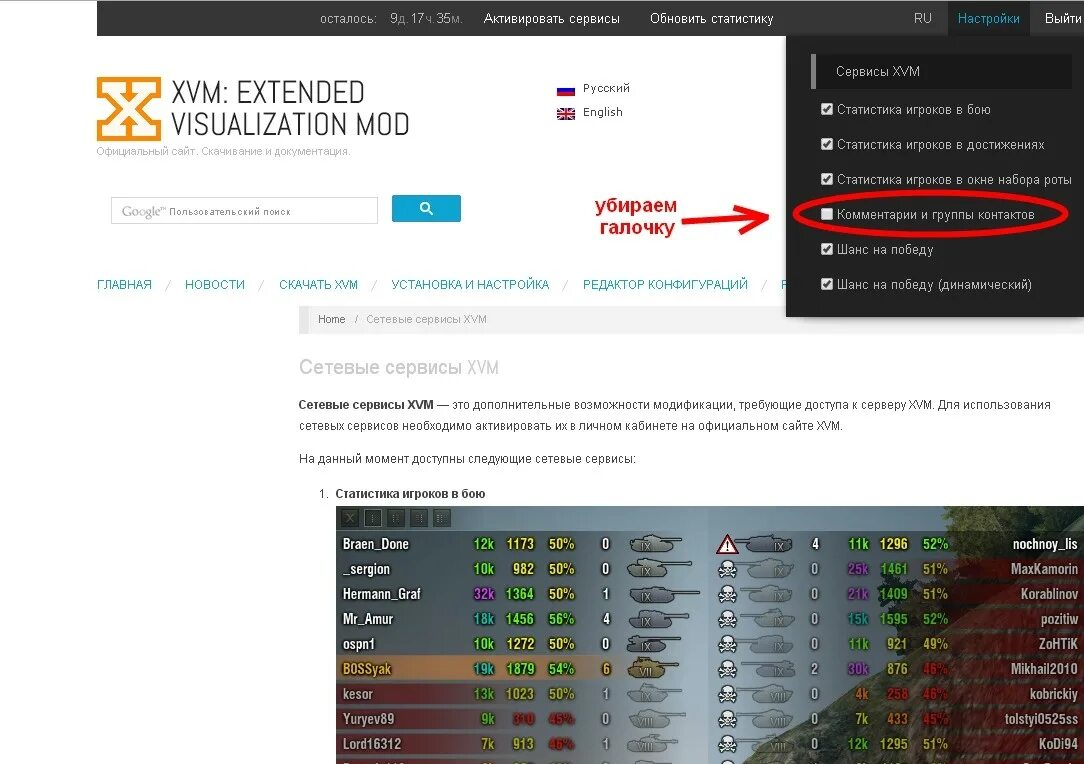The image size is (1084, 764).
Task: Click 'Обновить статистику' in top bar
Action: [x=711, y=19]
